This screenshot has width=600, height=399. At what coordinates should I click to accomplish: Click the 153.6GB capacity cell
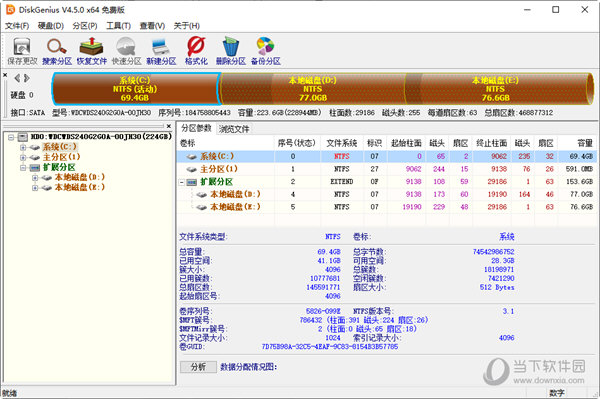click(x=579, y=182)
